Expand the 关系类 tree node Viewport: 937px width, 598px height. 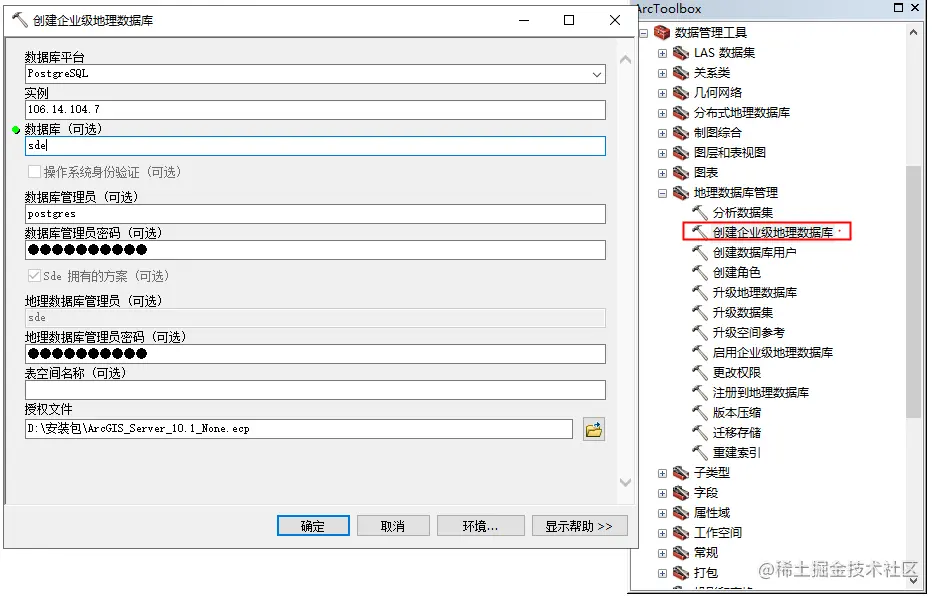pos(662,73)
